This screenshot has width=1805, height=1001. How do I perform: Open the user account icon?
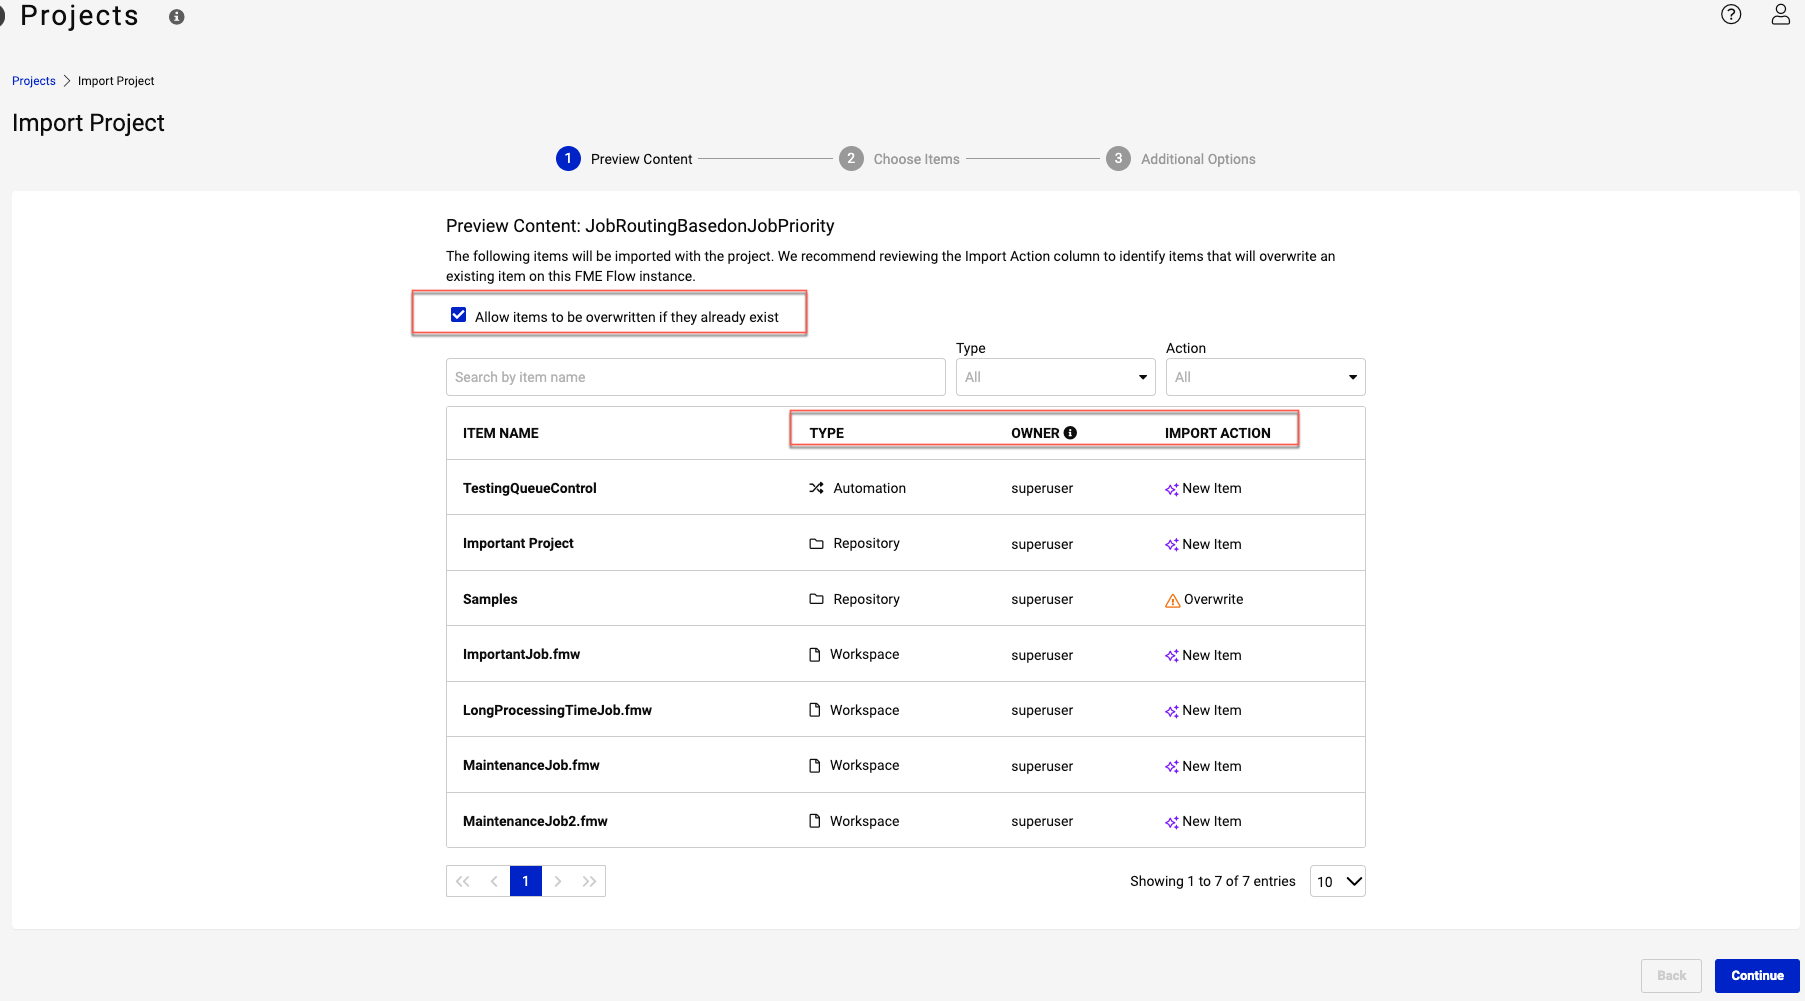1781,14
